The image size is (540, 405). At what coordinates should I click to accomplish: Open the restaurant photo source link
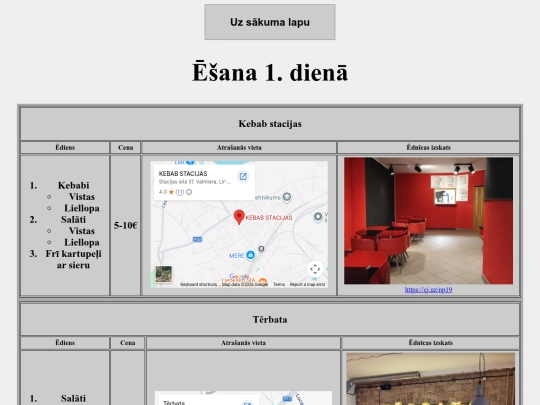click(428, 290)
